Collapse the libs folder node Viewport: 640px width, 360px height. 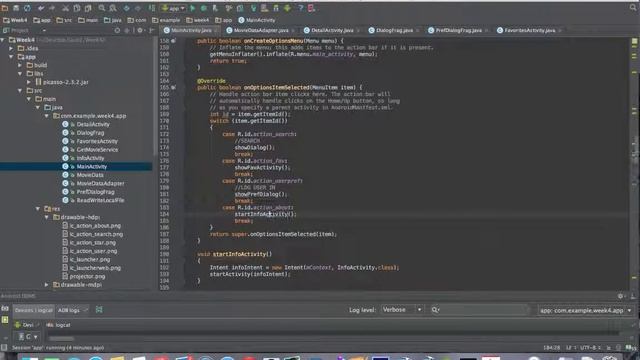coord(20,73)
